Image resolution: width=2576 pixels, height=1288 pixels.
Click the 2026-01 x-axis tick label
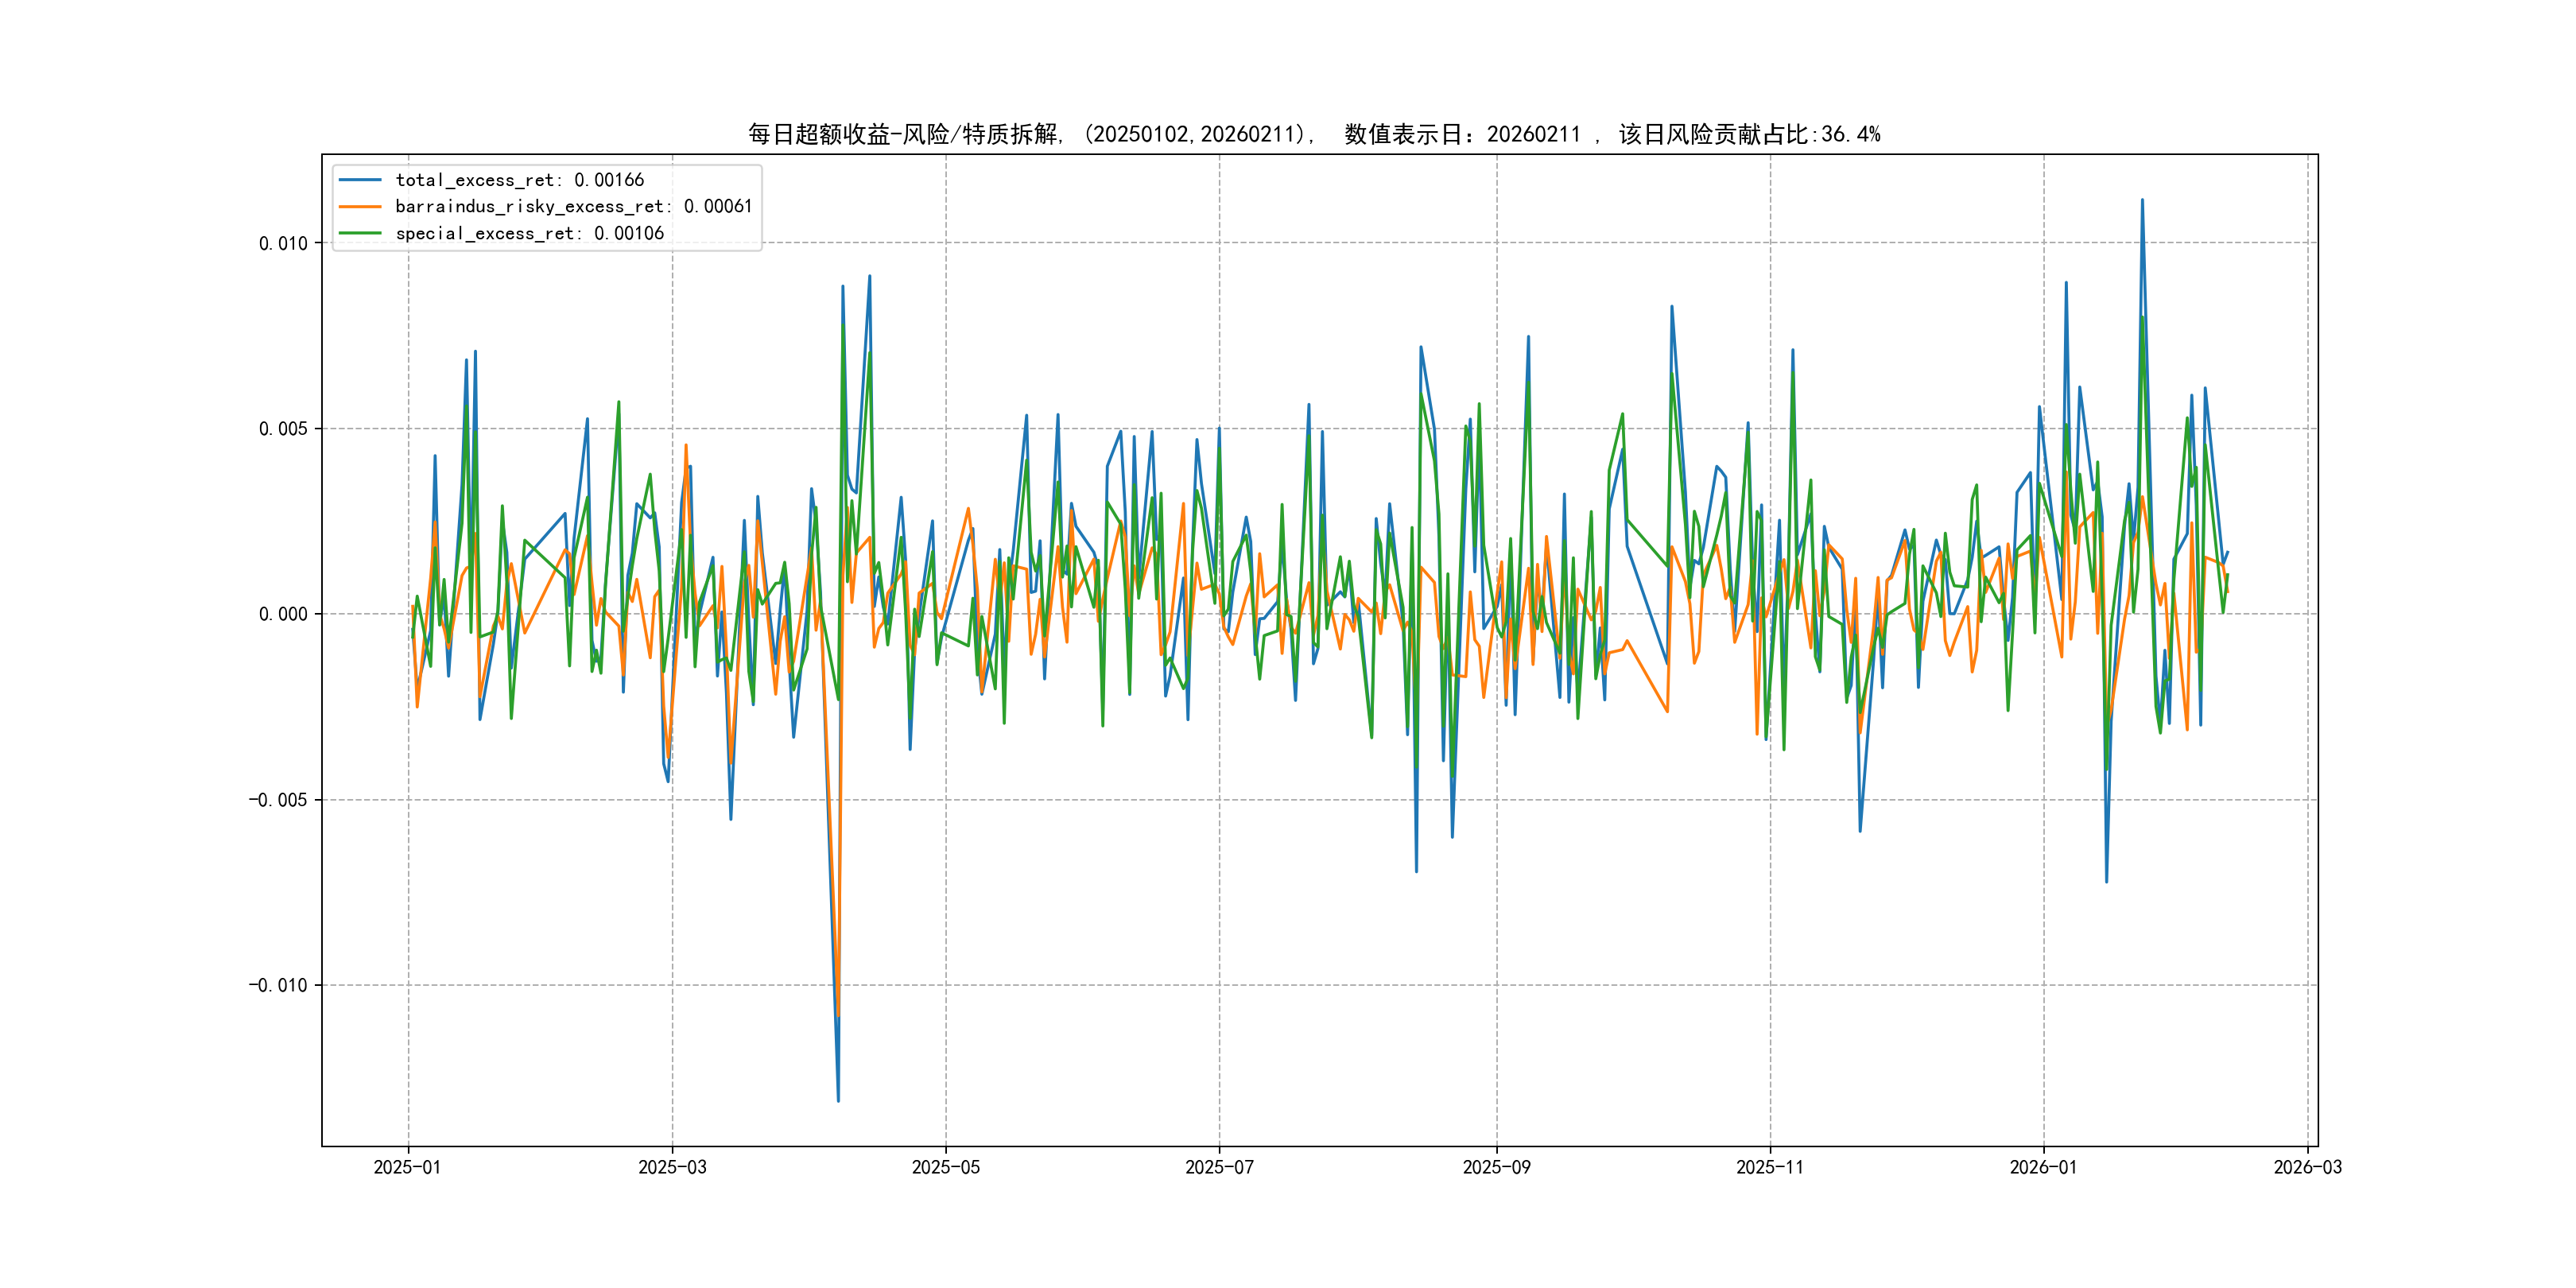[2043, 1167]
